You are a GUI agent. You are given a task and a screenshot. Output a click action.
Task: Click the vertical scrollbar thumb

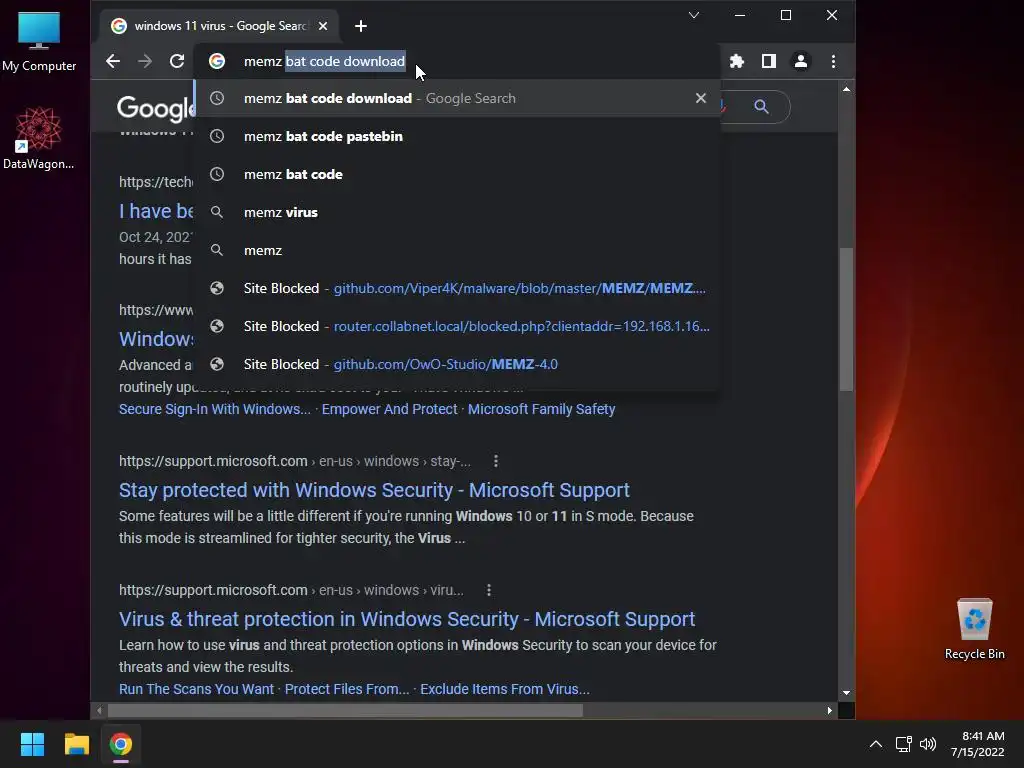[846, 319]
